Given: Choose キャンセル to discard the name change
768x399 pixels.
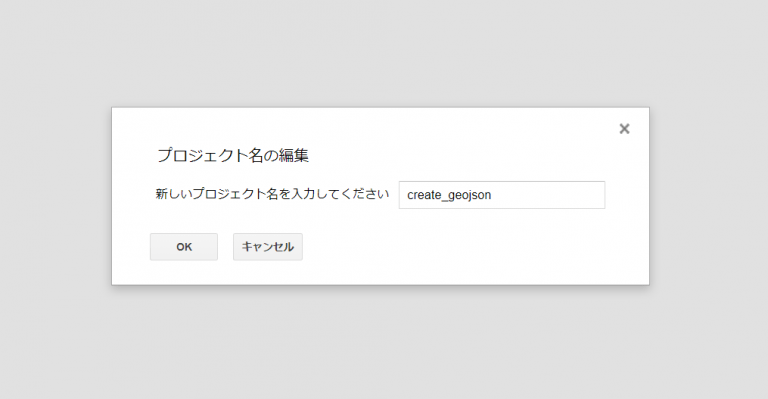Looking at the screenshot, I should coord(267,247).
